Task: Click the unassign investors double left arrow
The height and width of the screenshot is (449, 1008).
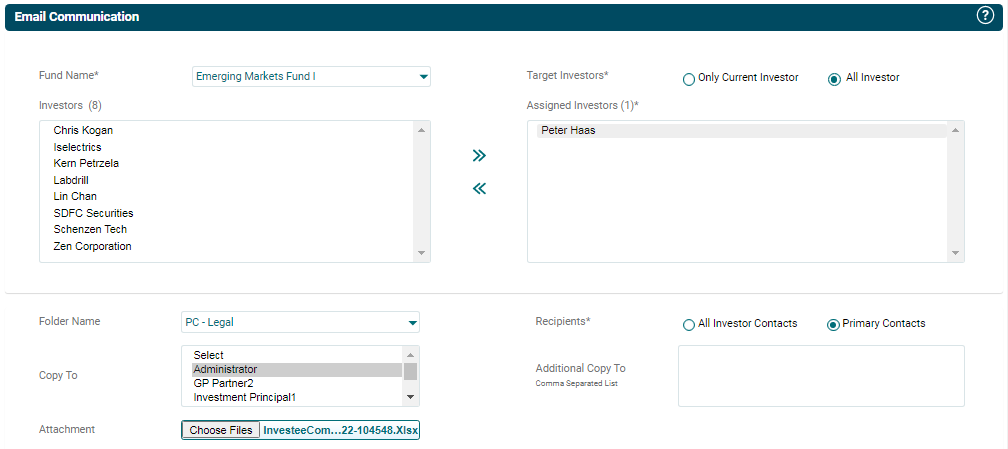Action: coord(479,189)
